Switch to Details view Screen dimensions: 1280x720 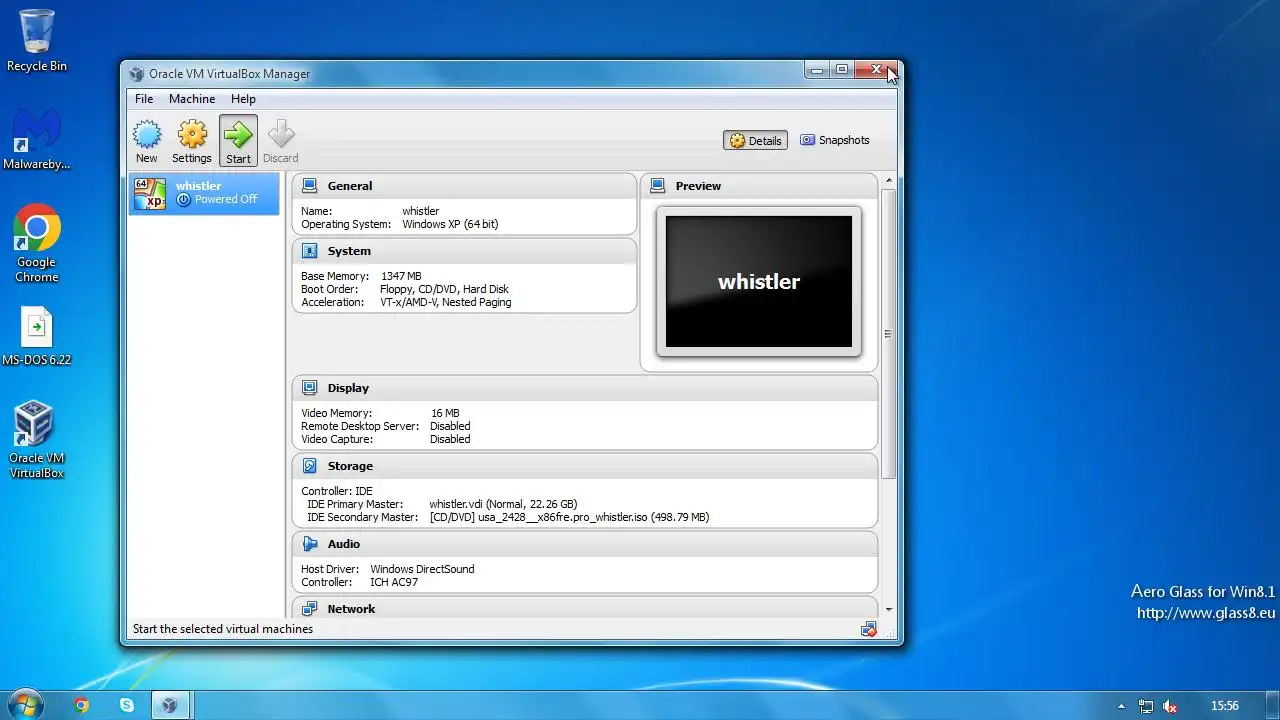pyautogui.click(x=755, y=141)
